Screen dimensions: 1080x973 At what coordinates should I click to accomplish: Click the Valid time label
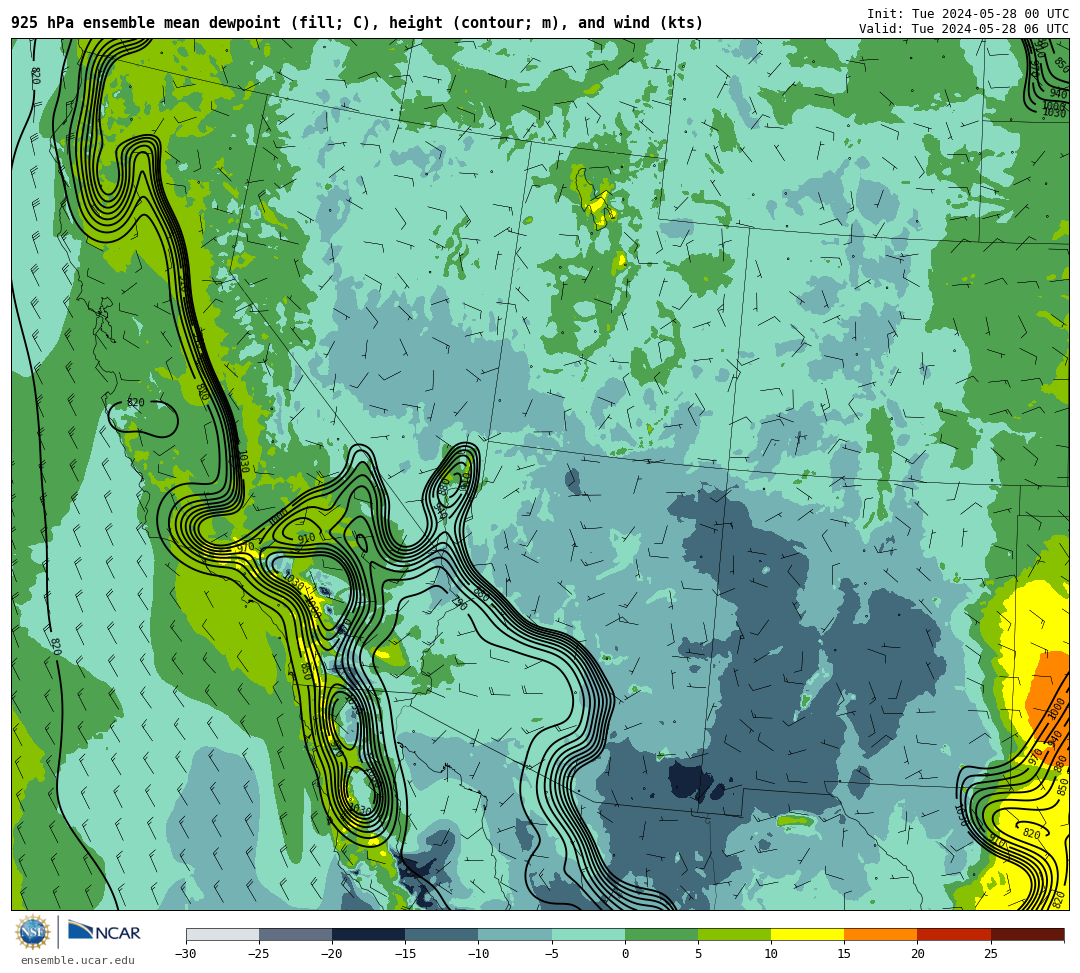coord(963,28)
